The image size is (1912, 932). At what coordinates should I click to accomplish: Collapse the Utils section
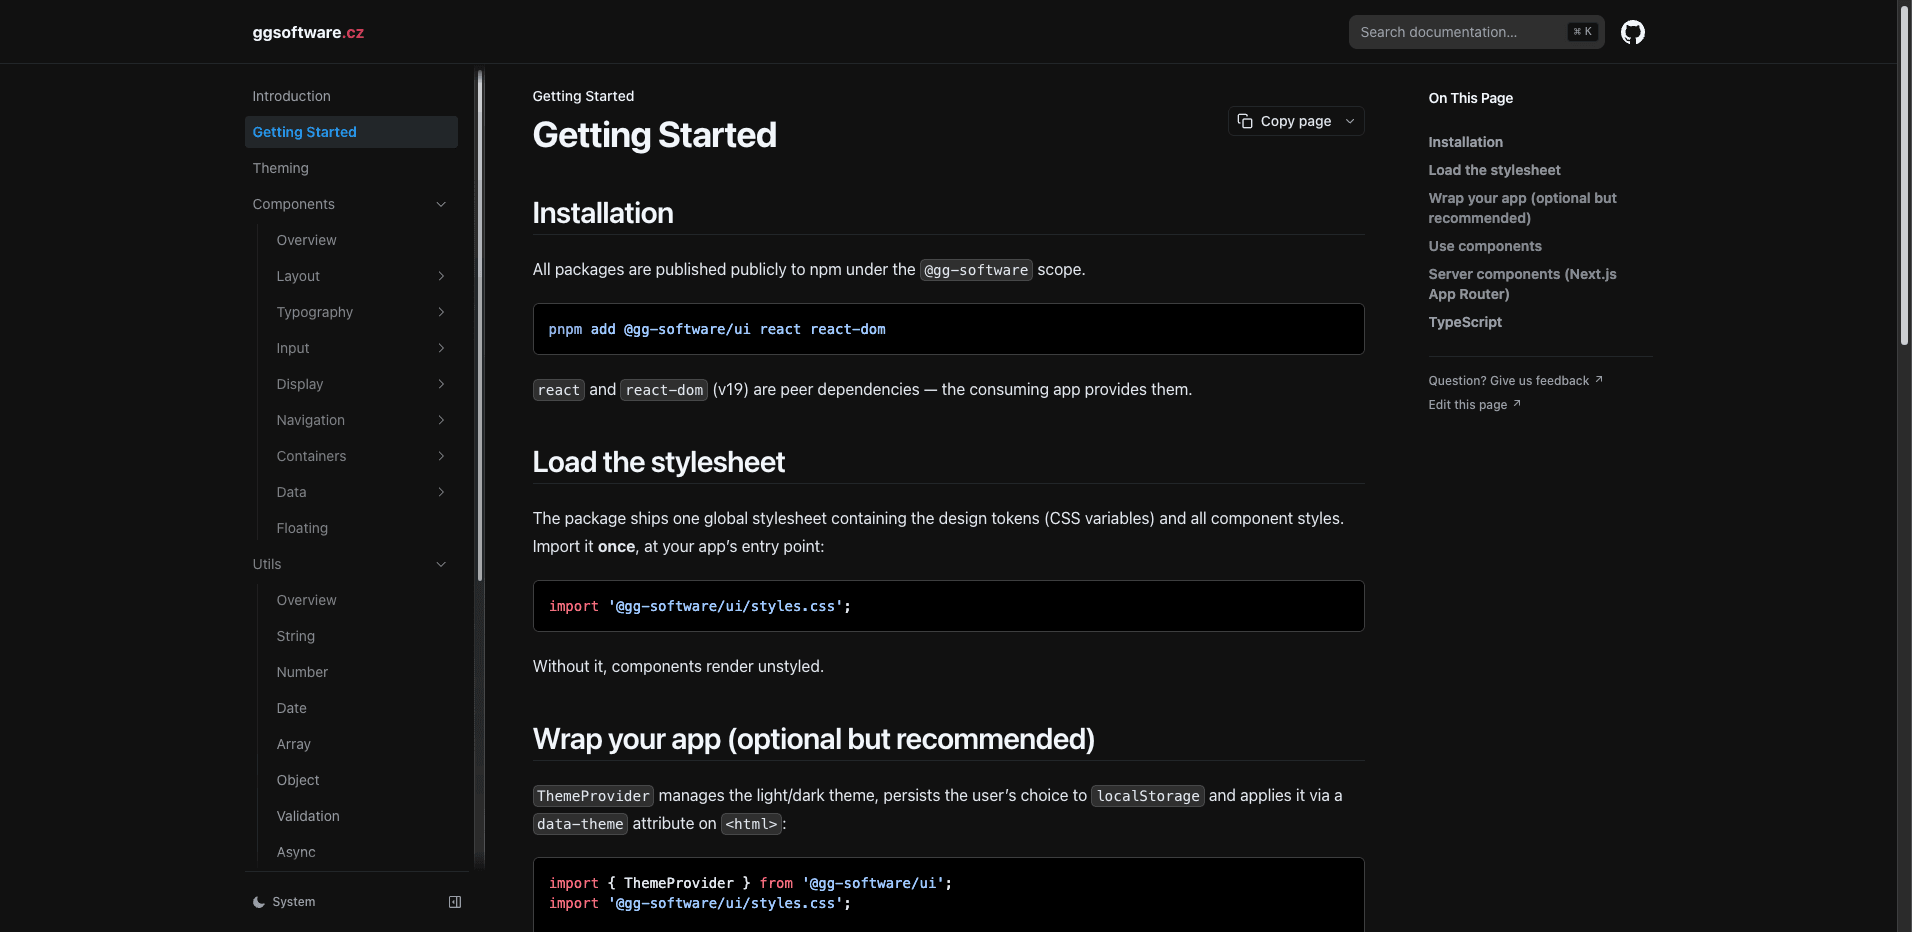441,564
